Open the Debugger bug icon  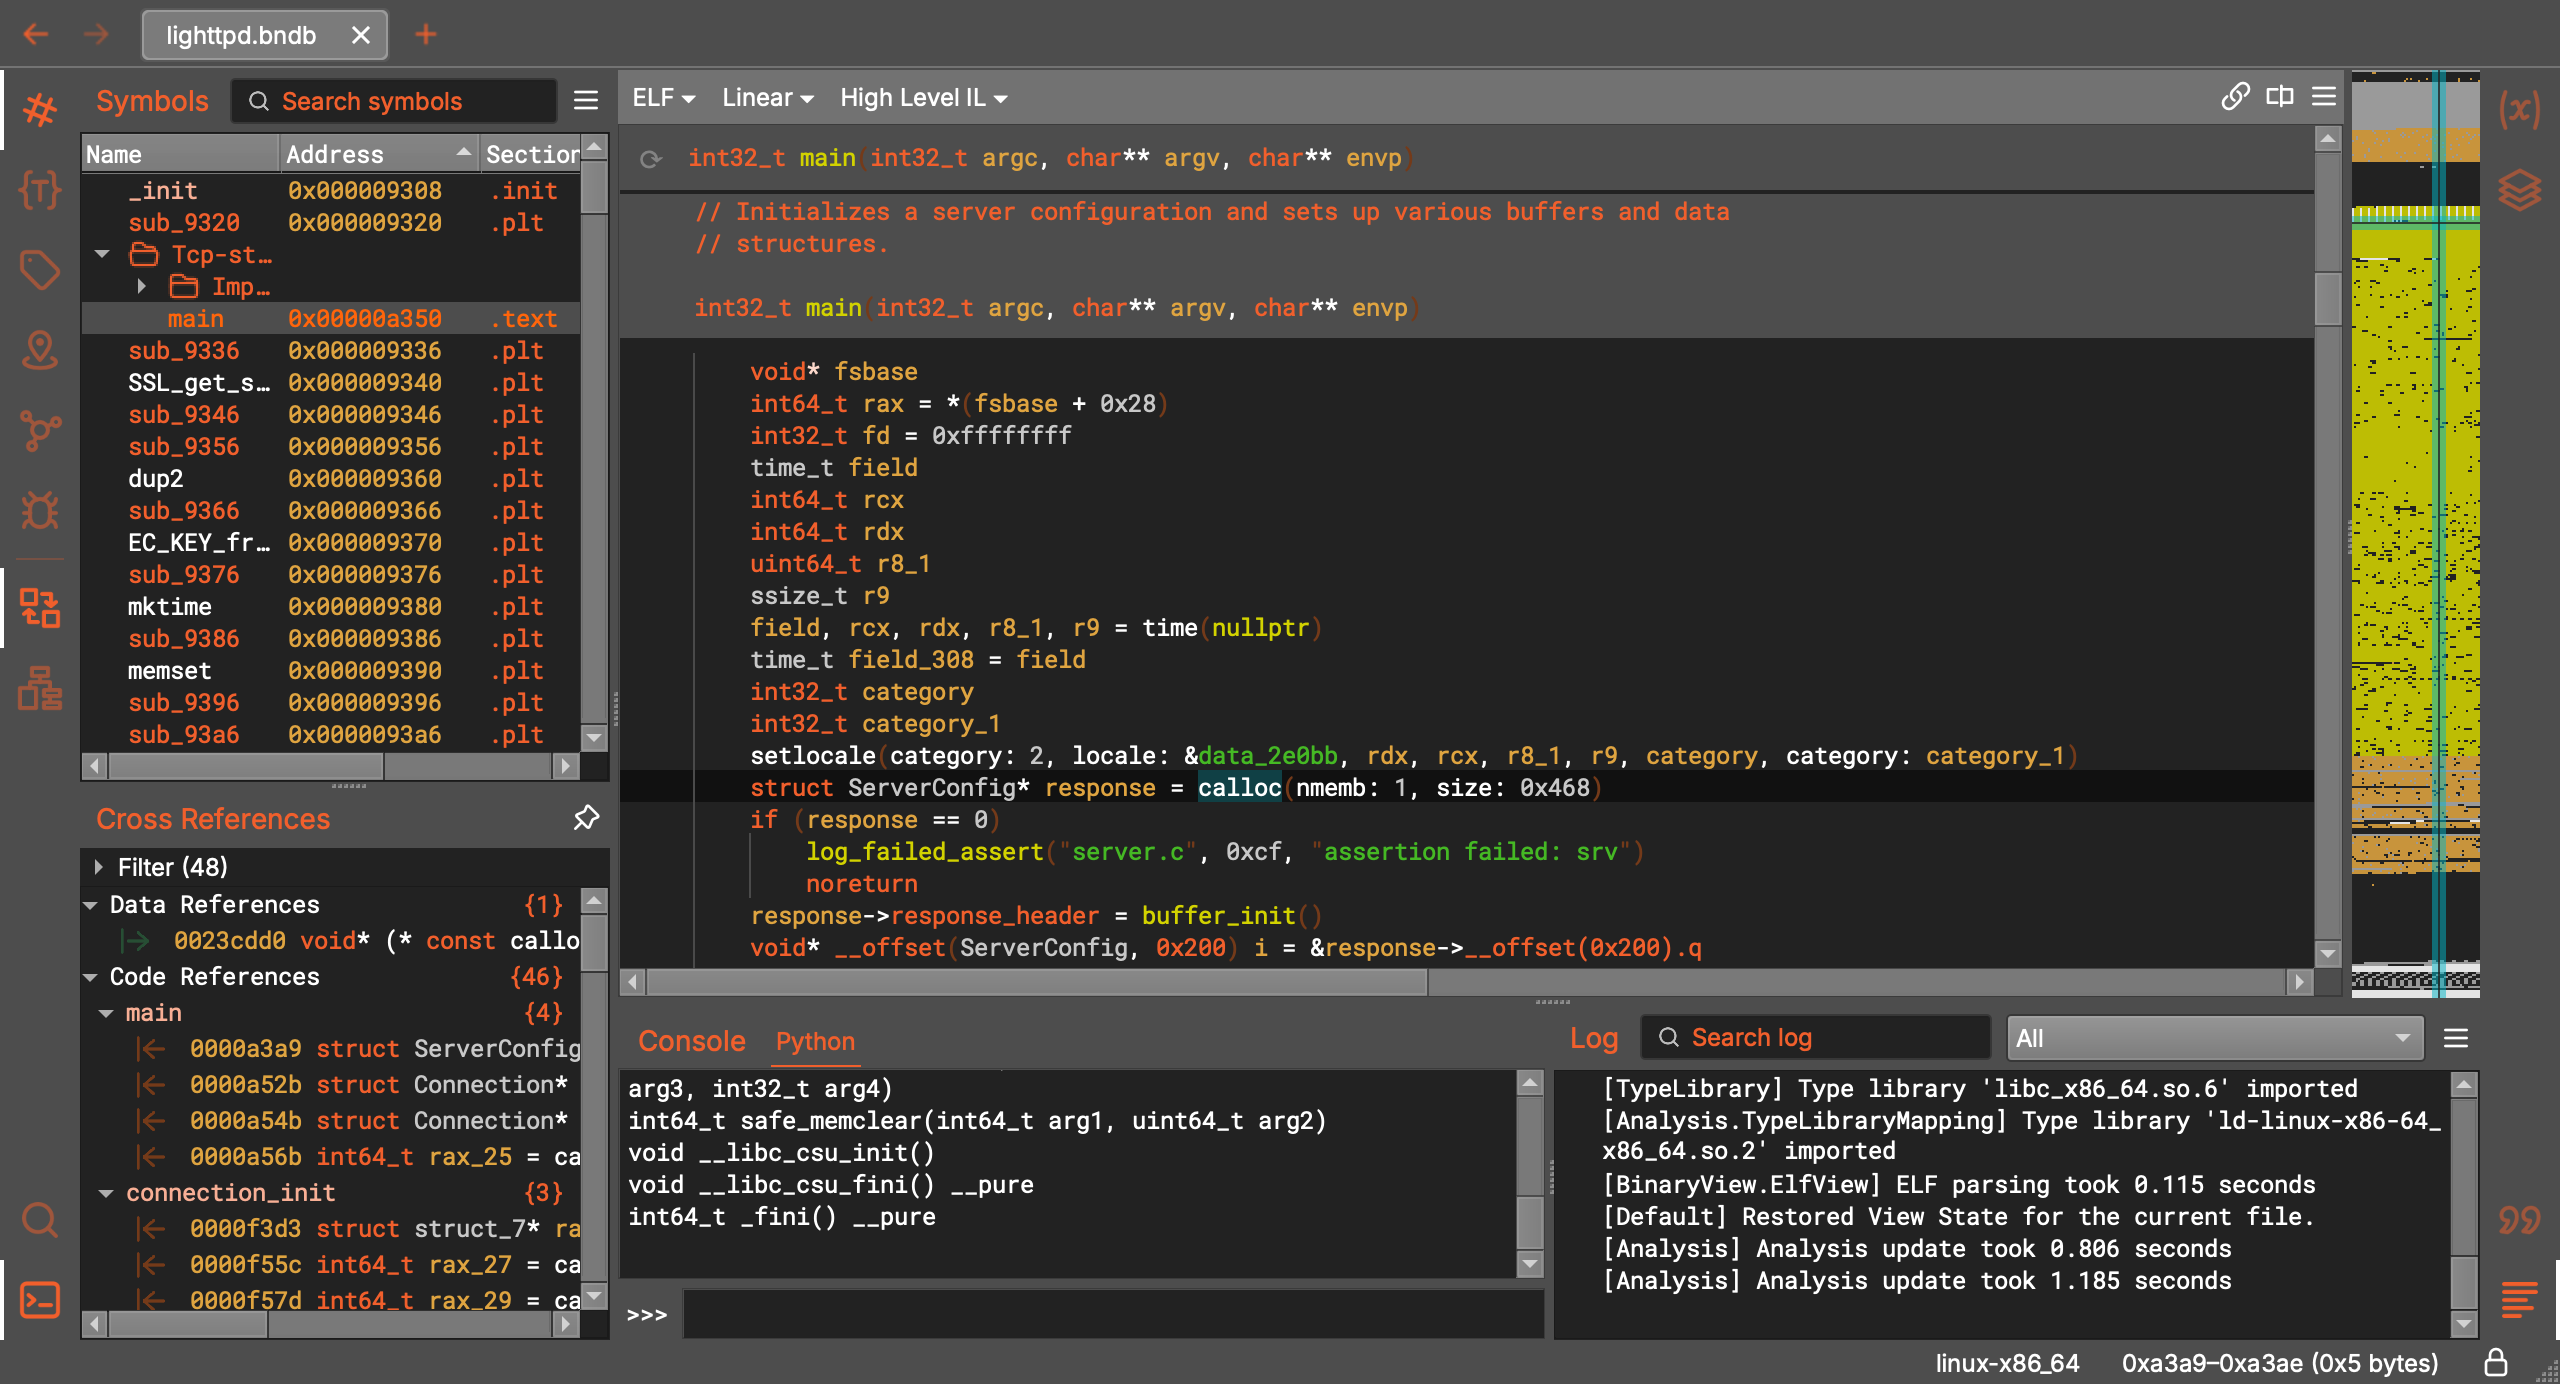40,510
